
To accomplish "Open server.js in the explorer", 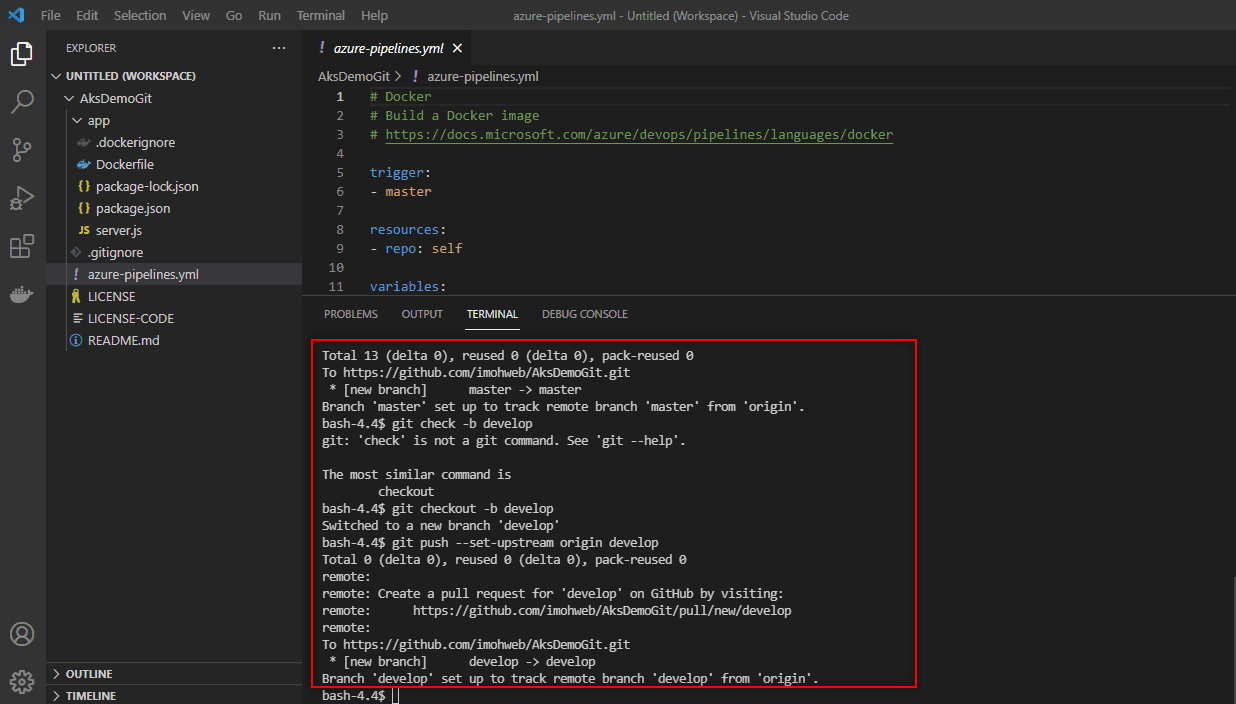I will point(174,231).
